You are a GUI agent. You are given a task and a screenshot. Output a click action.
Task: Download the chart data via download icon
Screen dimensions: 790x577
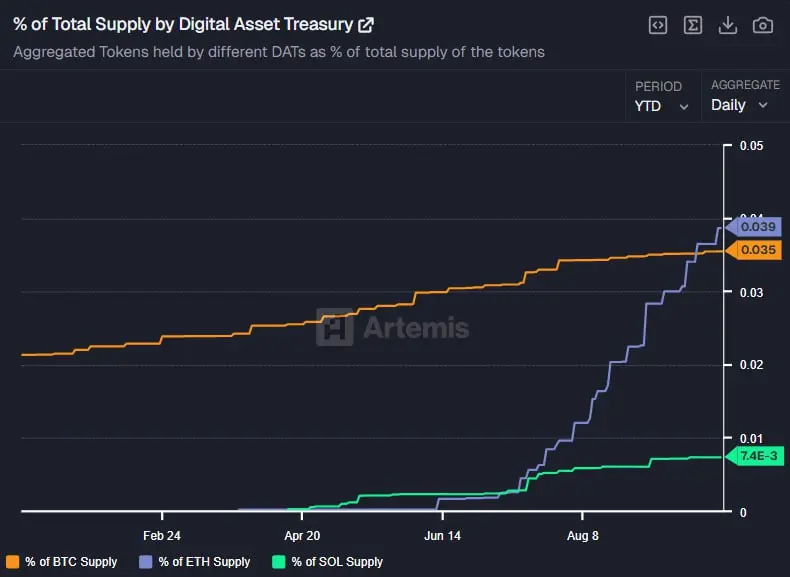[728, 25]
